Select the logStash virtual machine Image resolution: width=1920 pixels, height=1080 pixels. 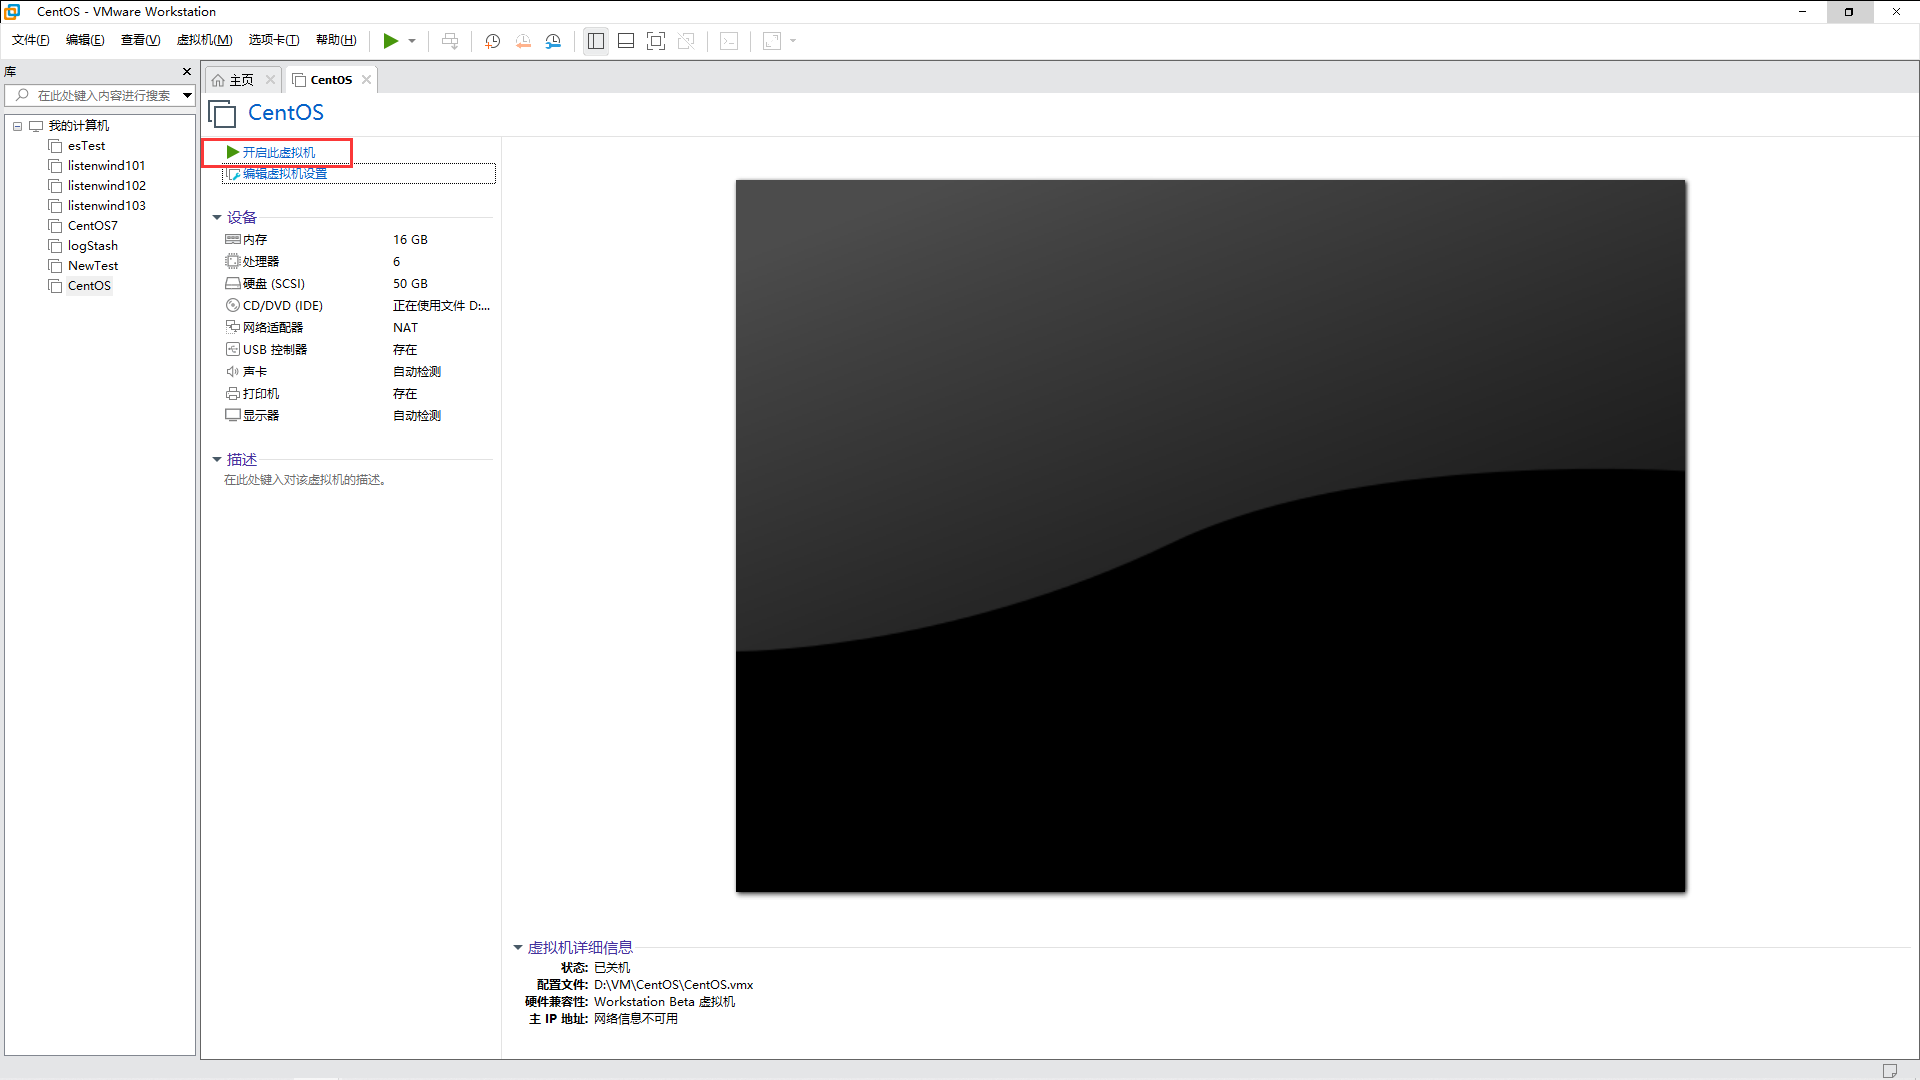tap(92, 246)
